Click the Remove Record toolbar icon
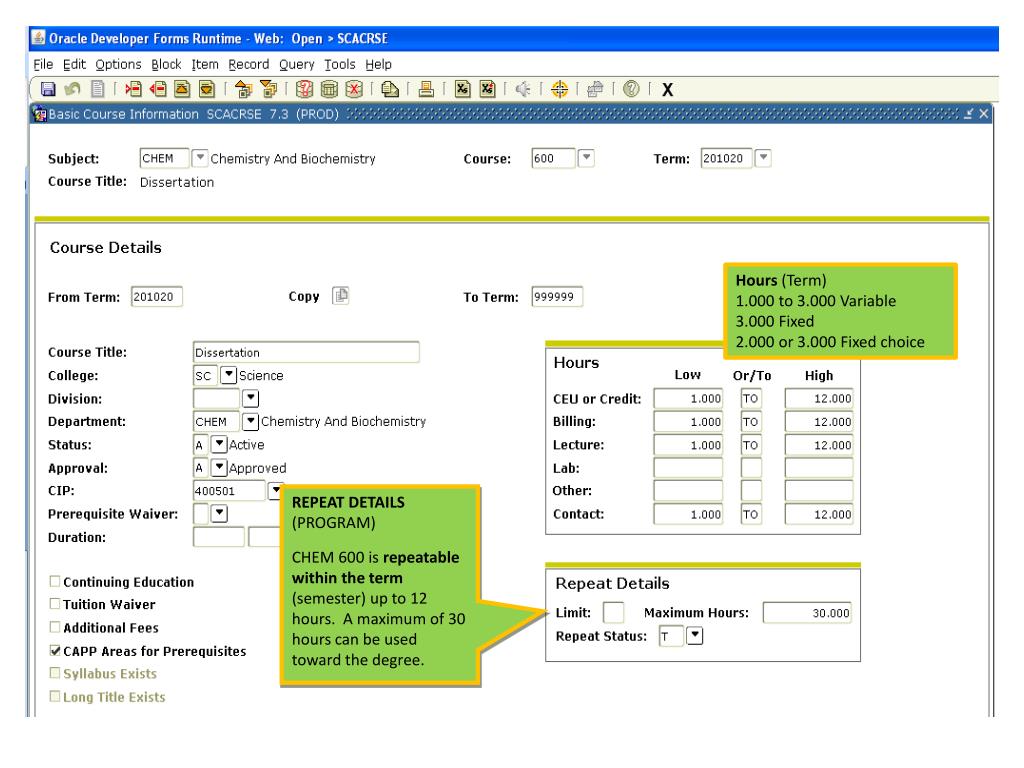 [x=157, y=89]
